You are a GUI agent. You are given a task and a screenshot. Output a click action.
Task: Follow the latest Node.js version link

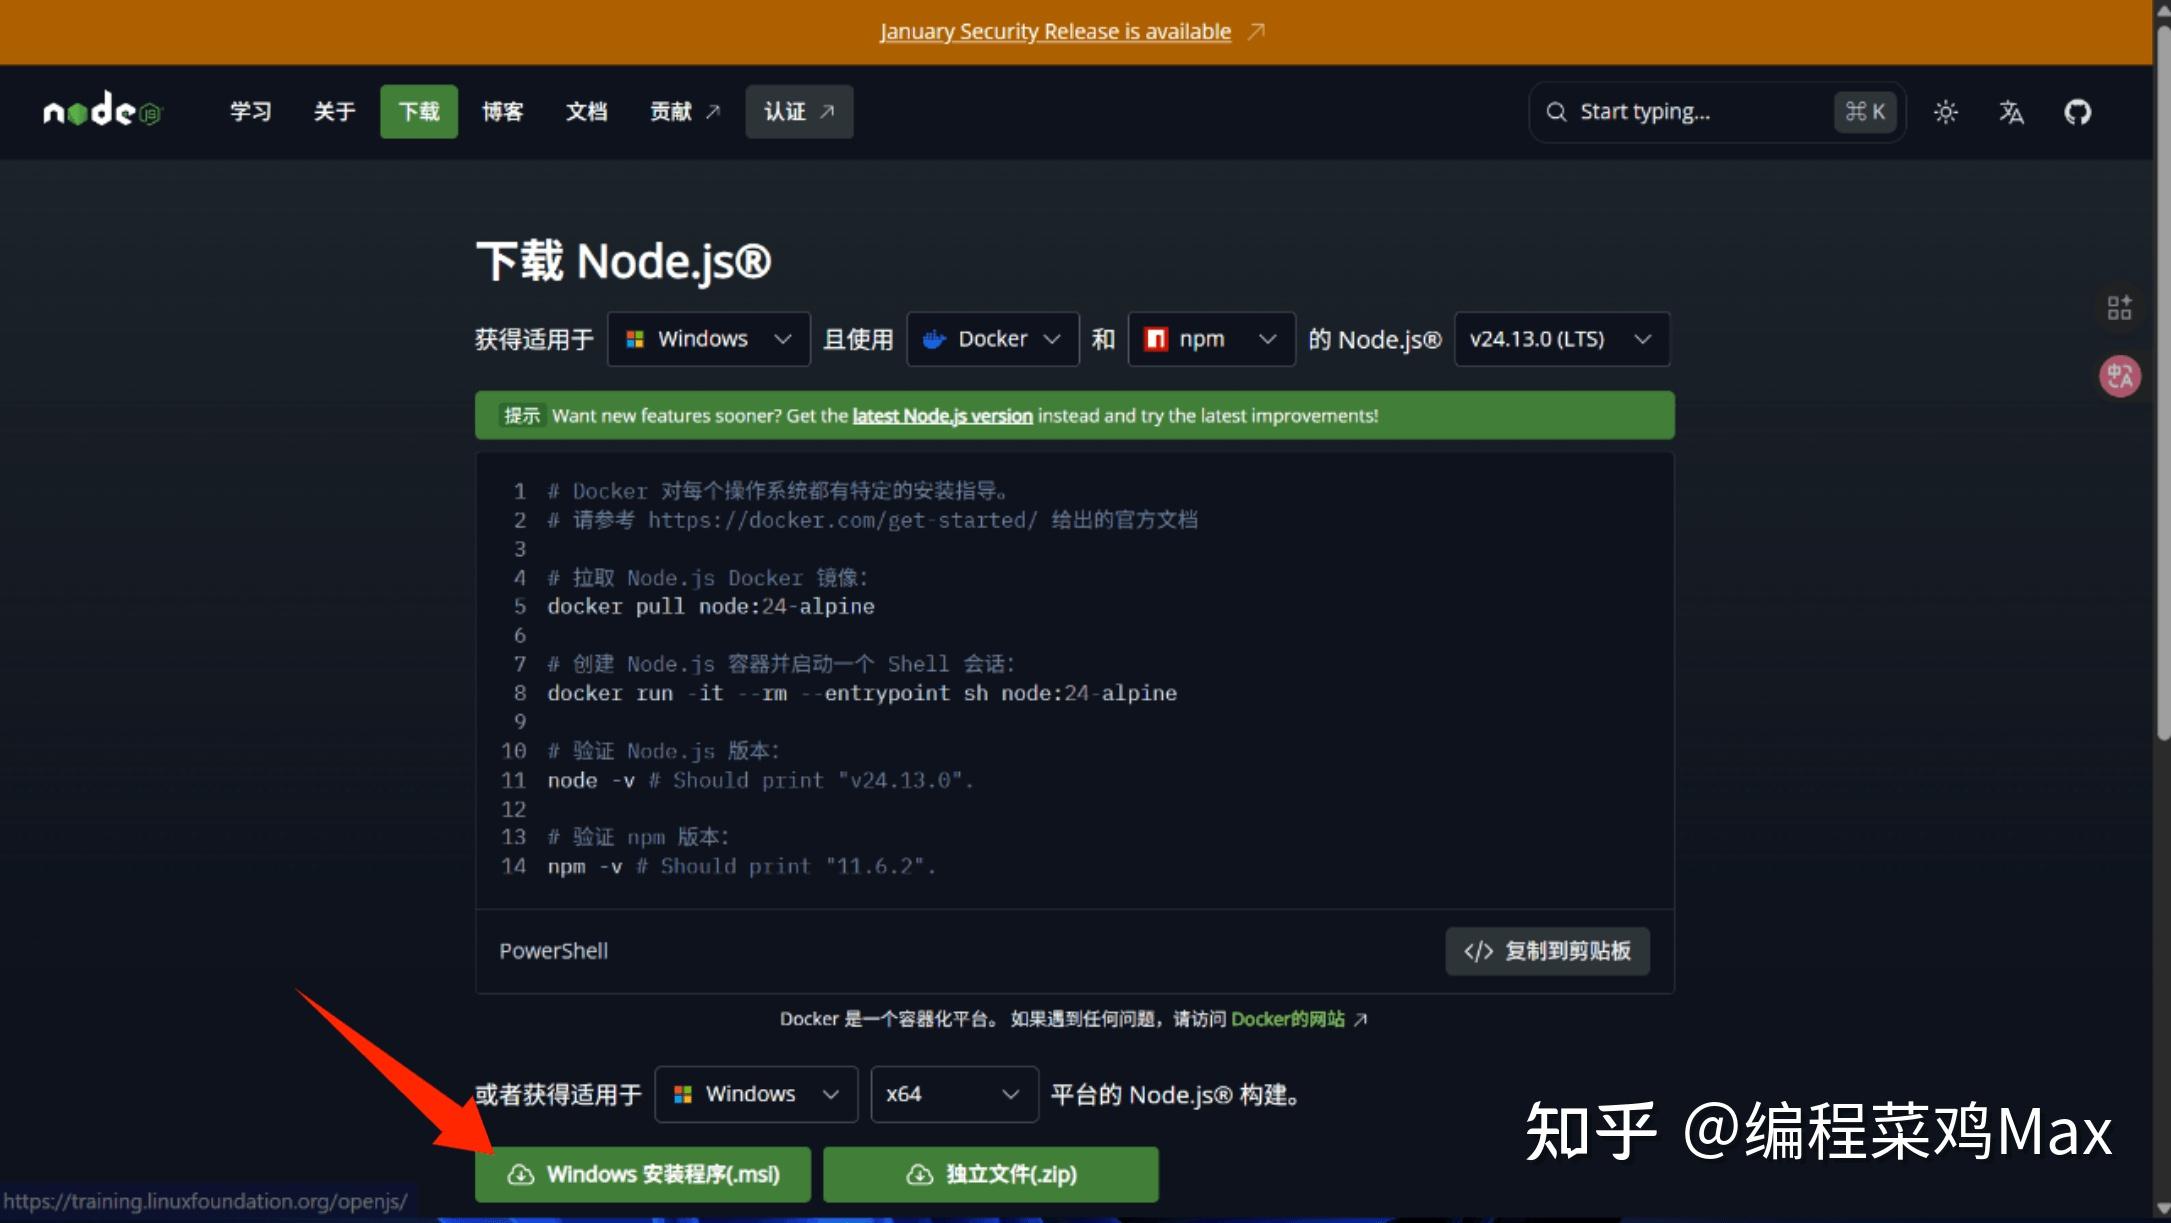942,416
